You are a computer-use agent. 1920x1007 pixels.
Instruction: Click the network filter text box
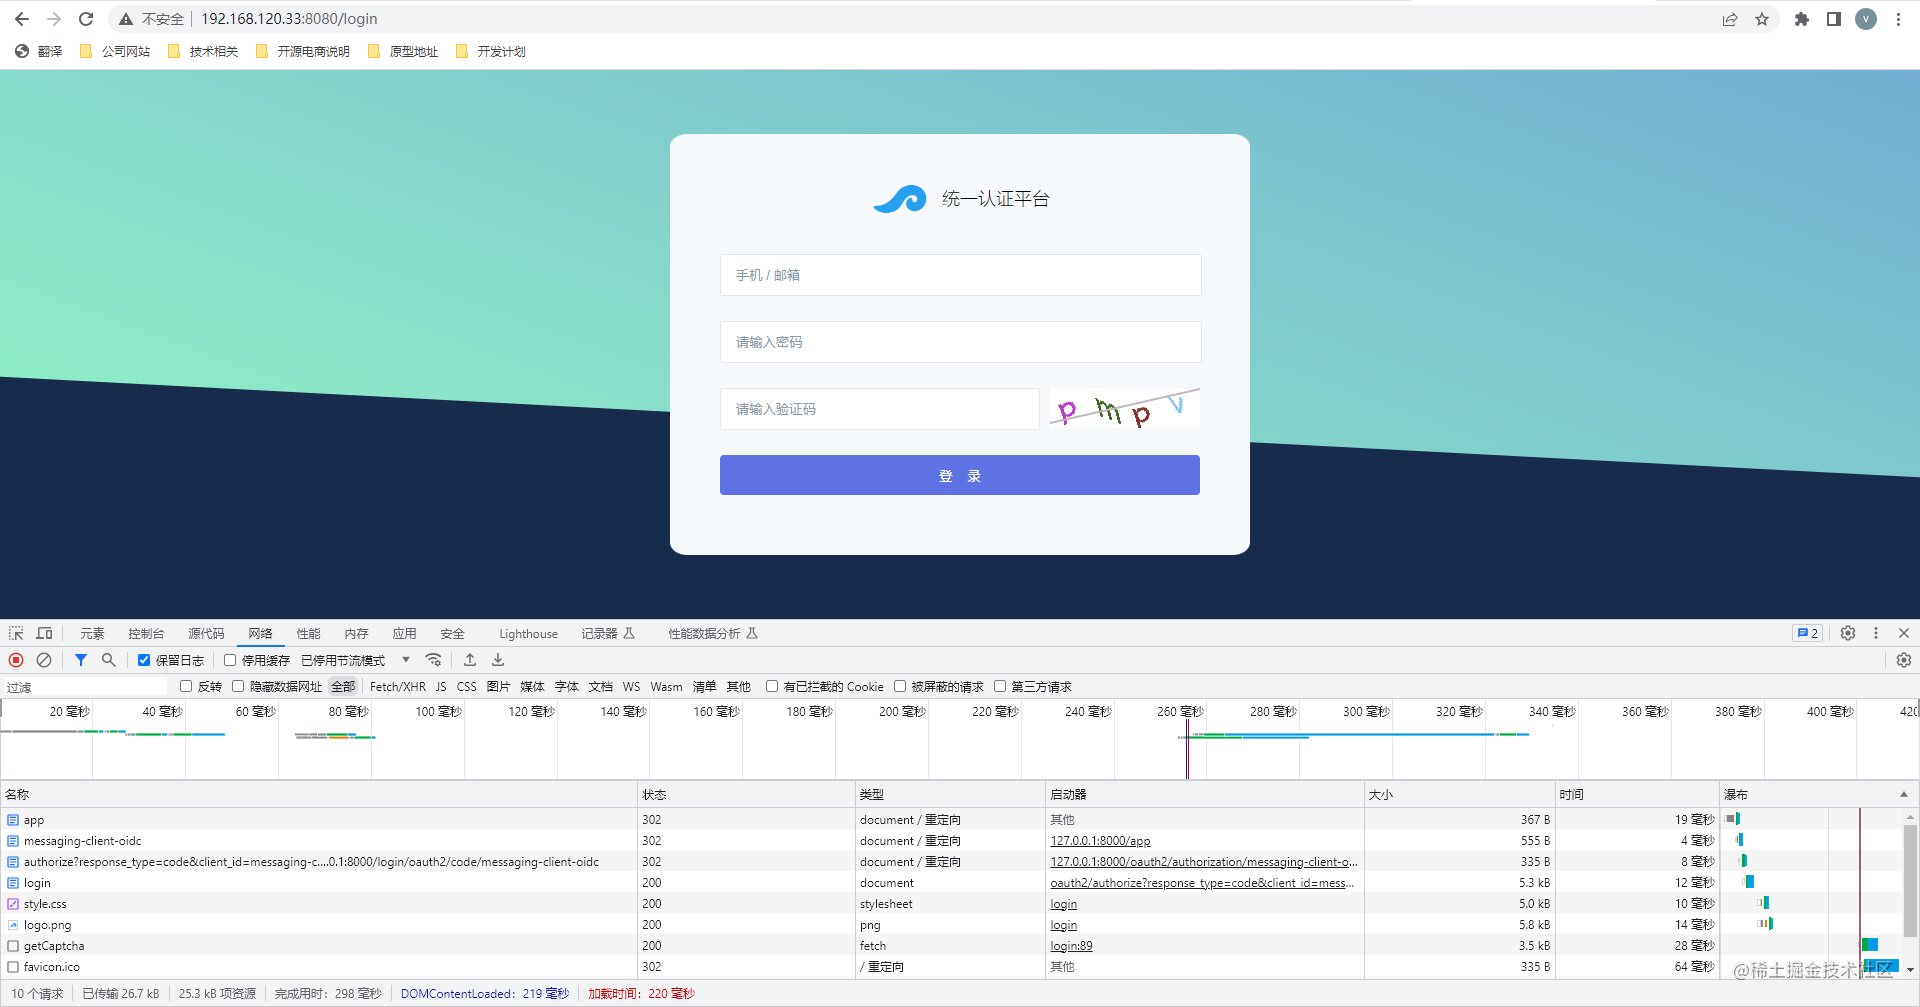coord(85,687)
